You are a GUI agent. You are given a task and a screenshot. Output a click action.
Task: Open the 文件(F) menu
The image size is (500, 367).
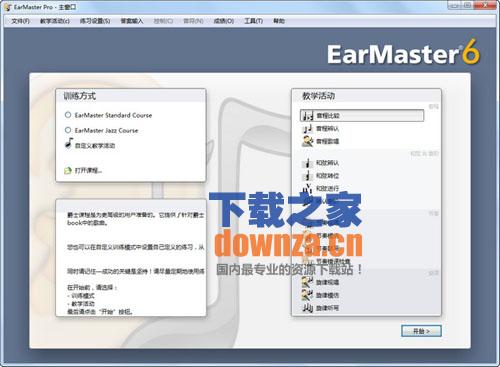[x=21, y=21]
